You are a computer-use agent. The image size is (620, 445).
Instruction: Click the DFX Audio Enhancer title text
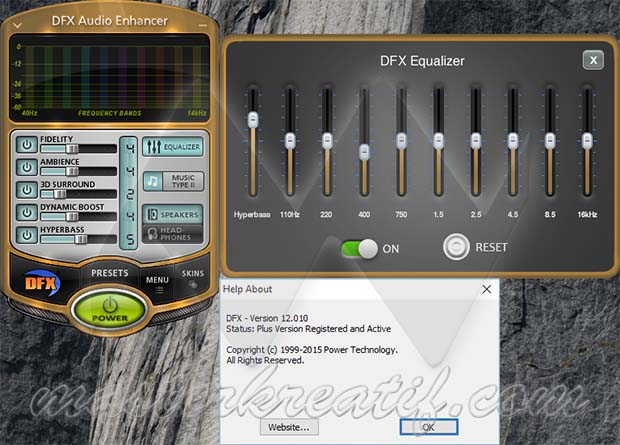(x=110, y=21)
